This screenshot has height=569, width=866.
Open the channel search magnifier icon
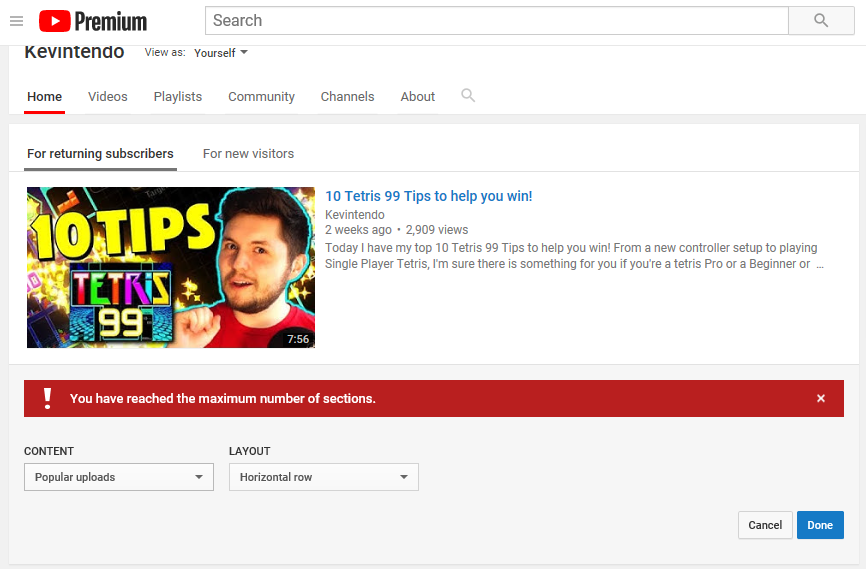[x=468, y=95]
